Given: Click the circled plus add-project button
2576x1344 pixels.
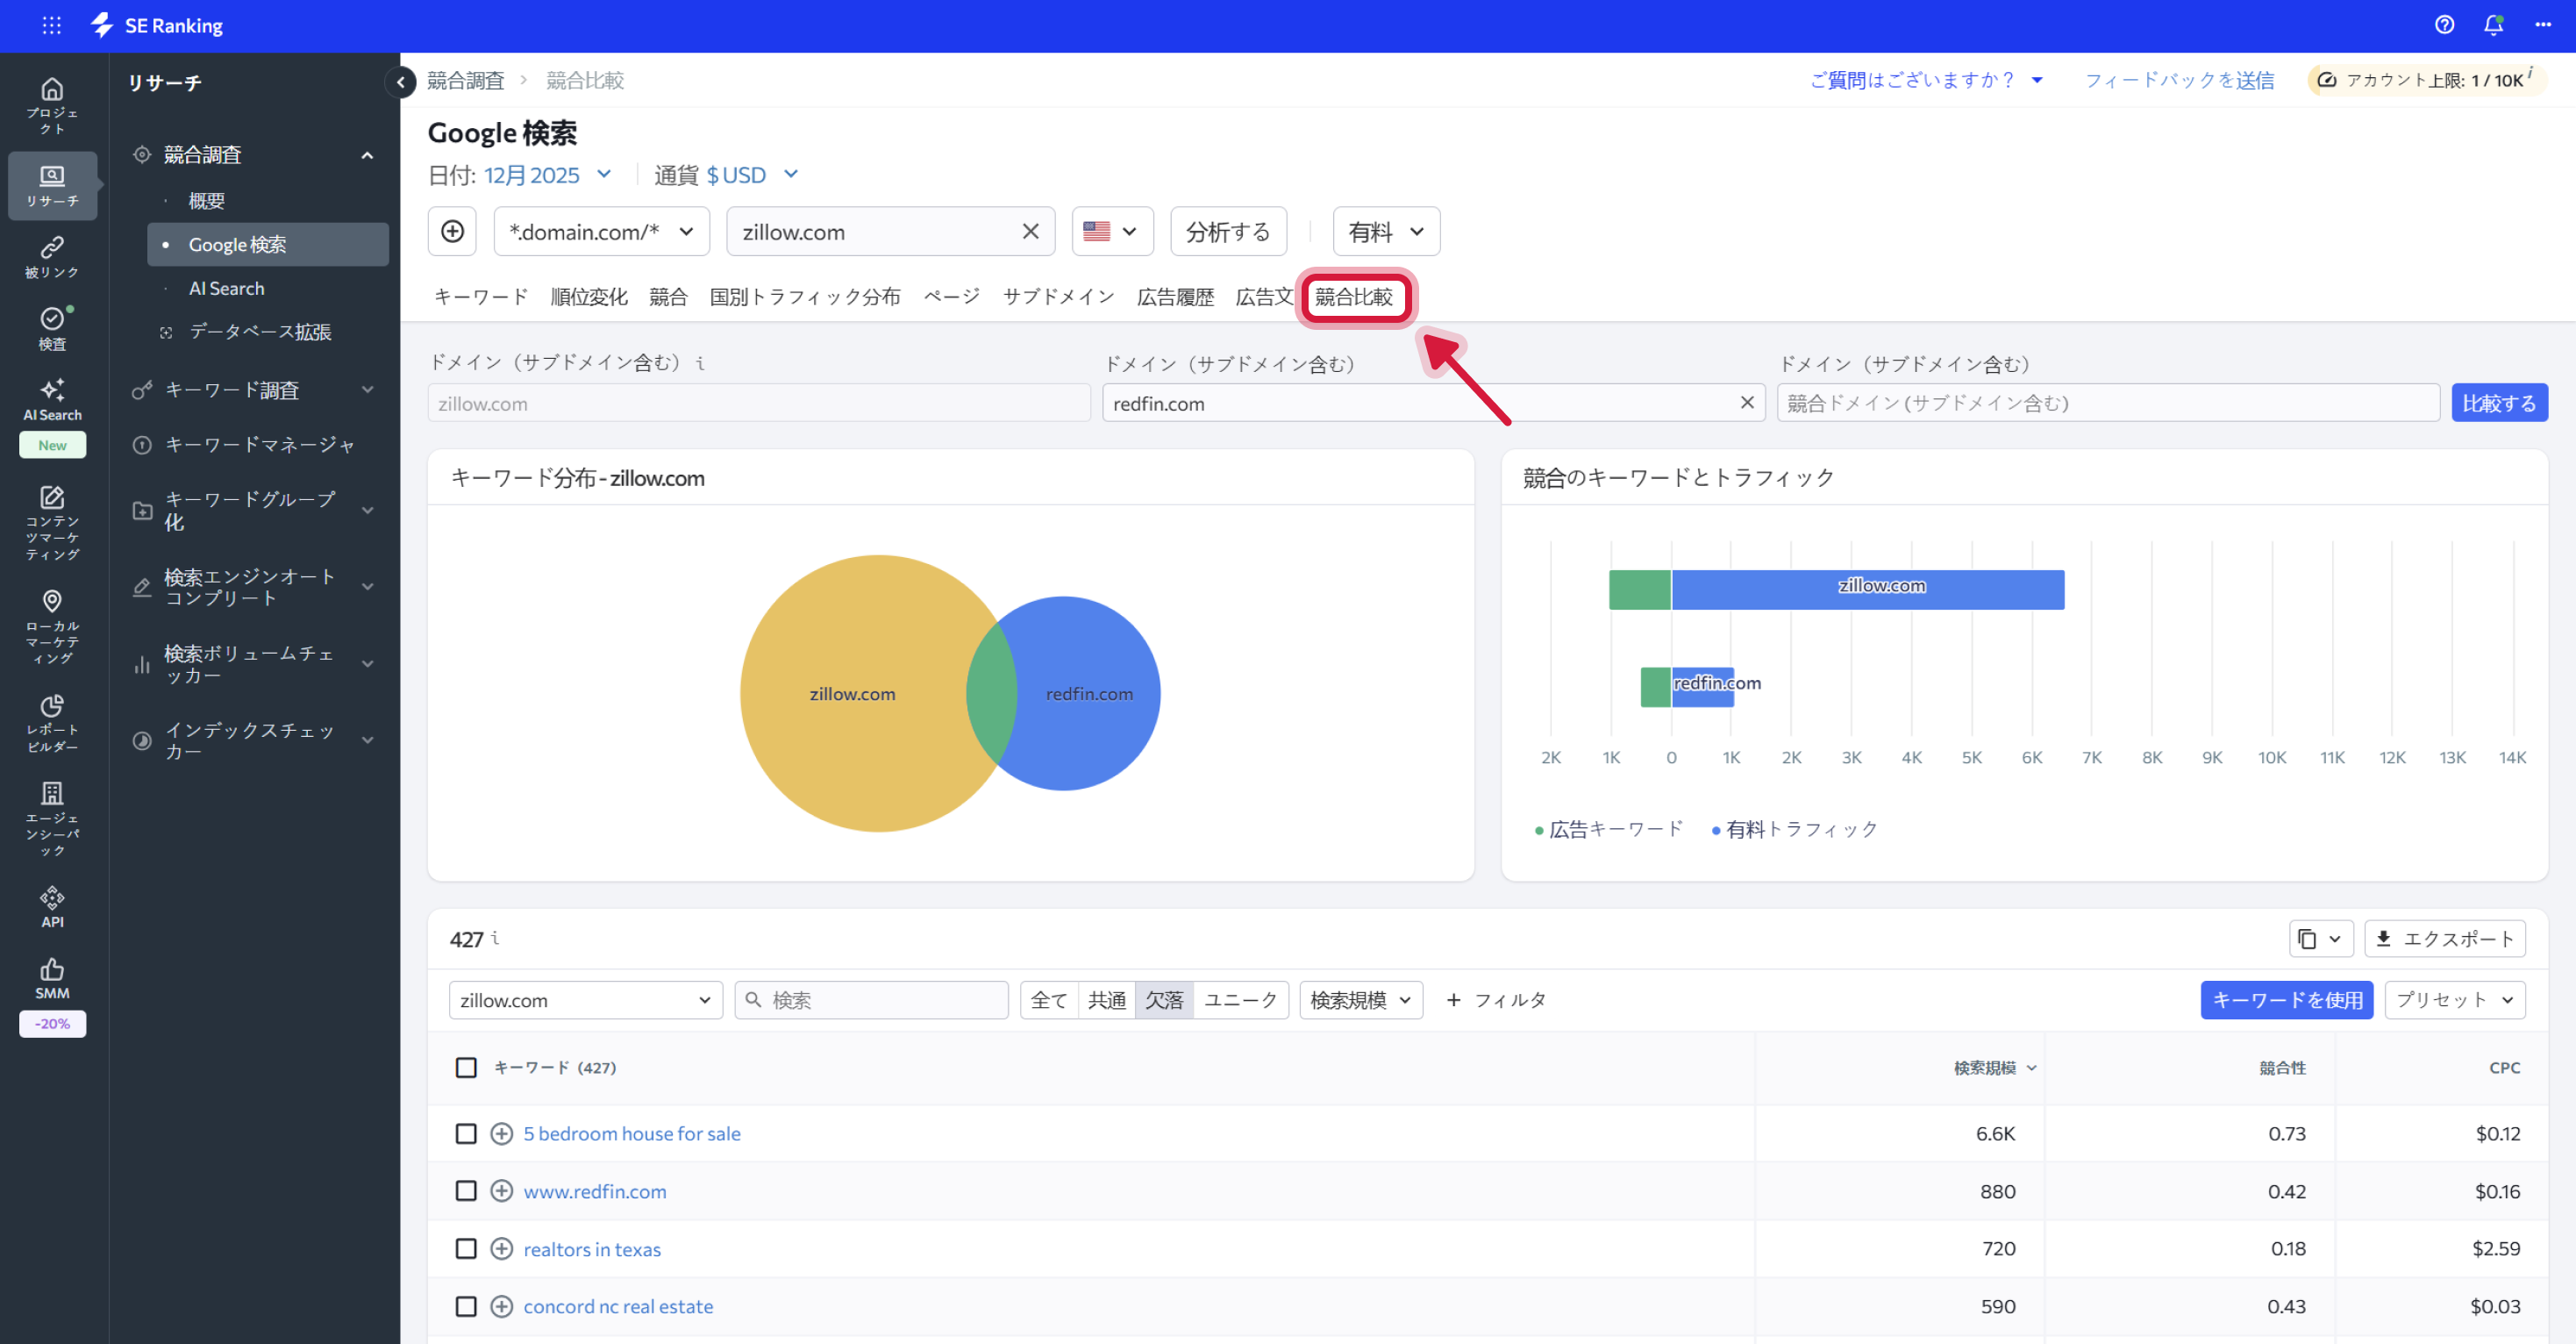Looking at the screenshot, I should 452,232.
